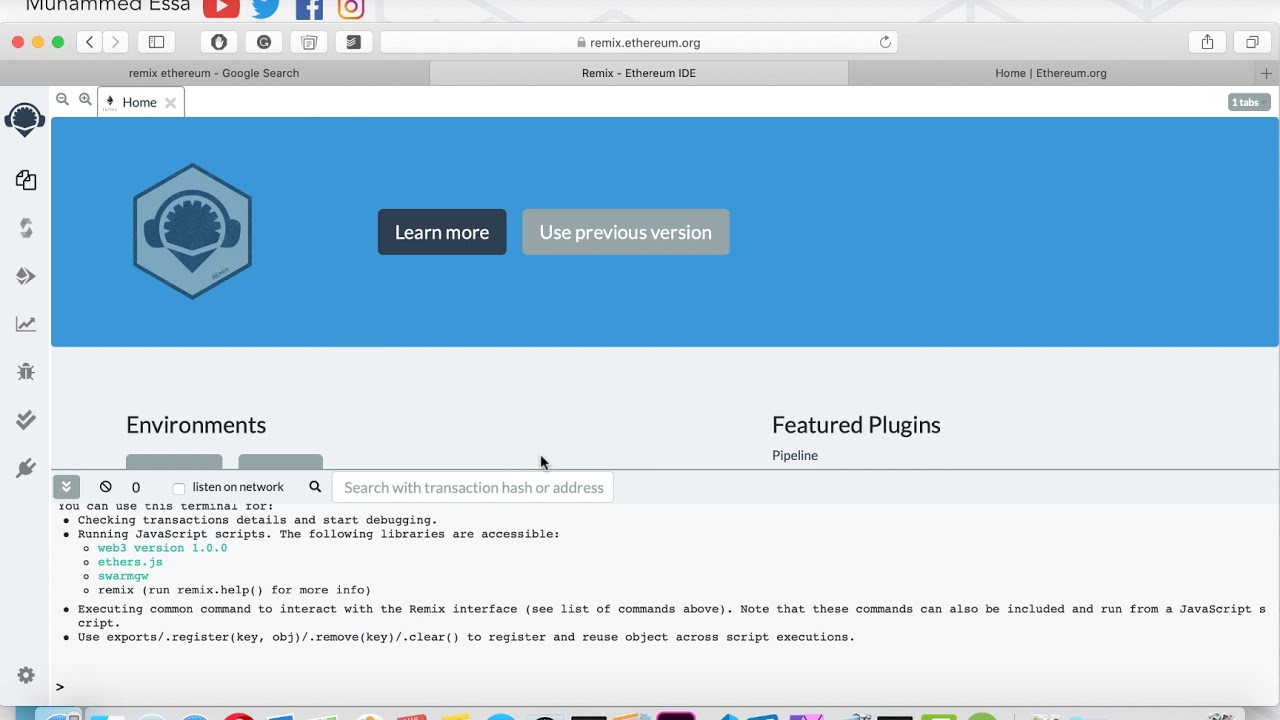Viewport: 1280px width, 720px height.
Task: Click Use previous version button
Action: [626, 232]
